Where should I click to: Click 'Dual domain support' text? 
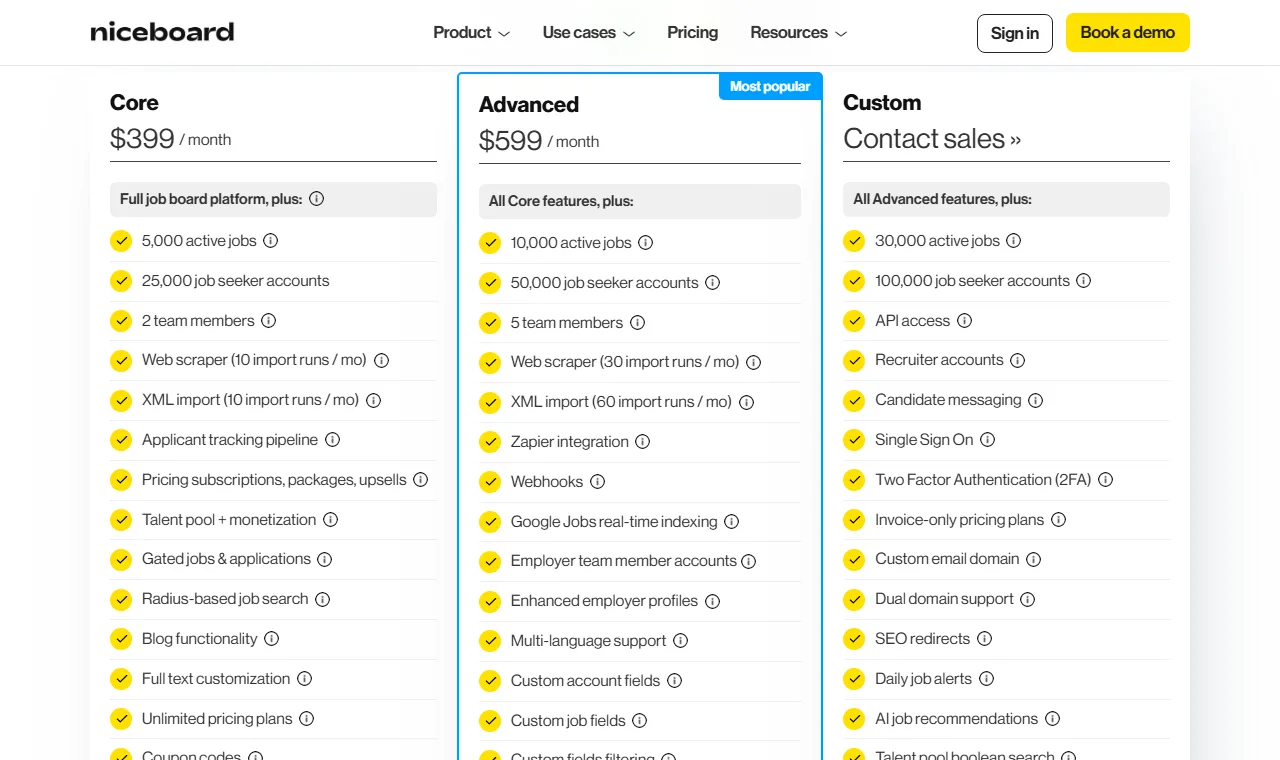click(x=944, y=599)
